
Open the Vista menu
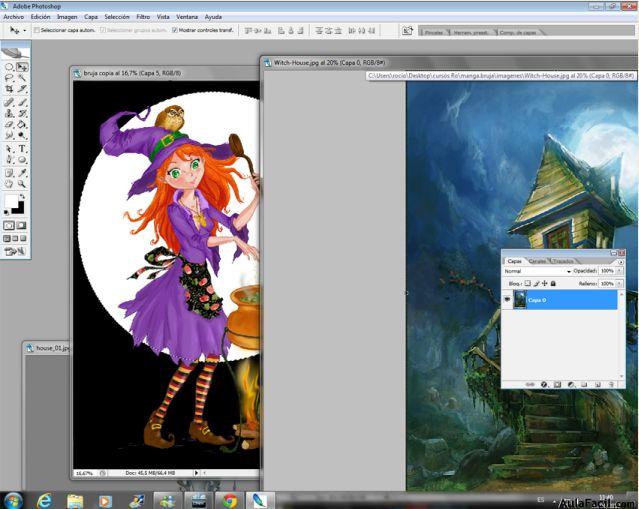coord(163,17)
